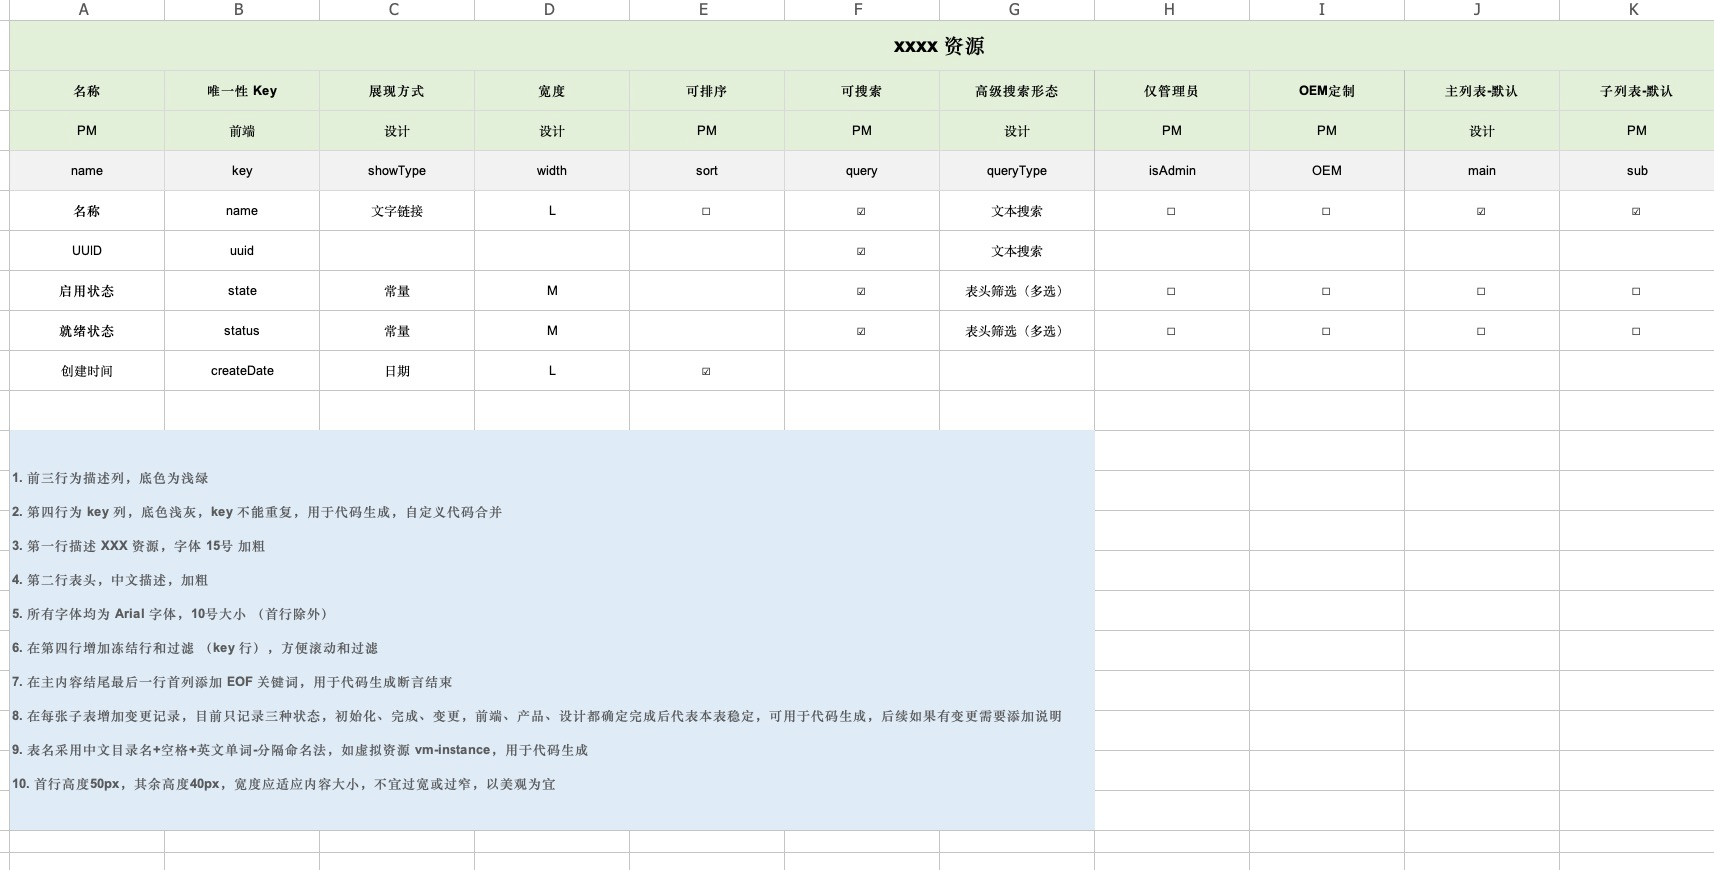1714x870 pixels.
Task: Select the blue notes block with numbered rules
Action: tap(552, 630)
